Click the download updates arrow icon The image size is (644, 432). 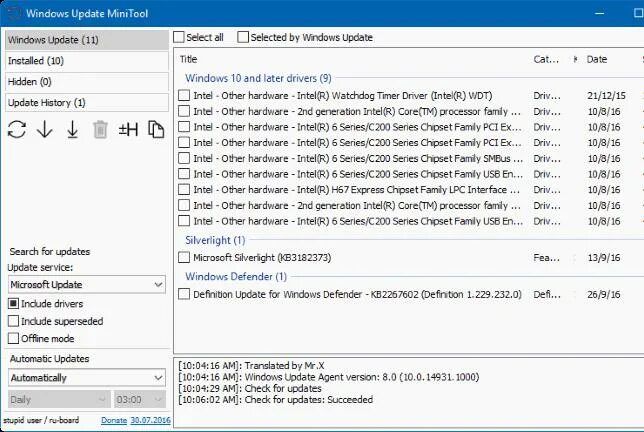click(44, 130)
